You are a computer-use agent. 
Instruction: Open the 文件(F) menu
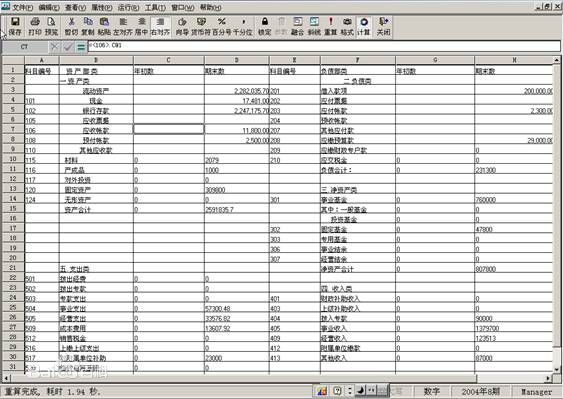pyautogui.click(x=22, y=7)
